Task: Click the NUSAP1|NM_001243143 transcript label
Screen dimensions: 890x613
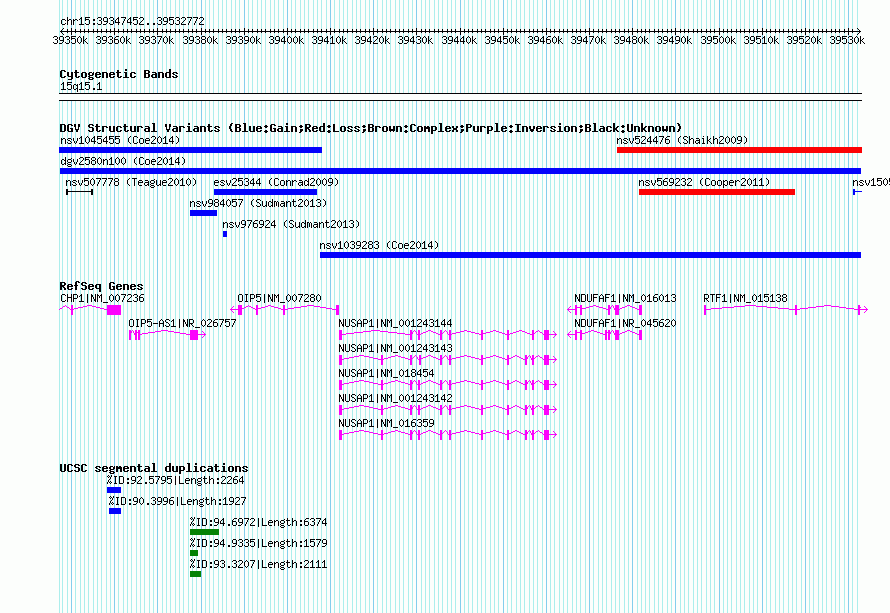Action: coord(395,348)
